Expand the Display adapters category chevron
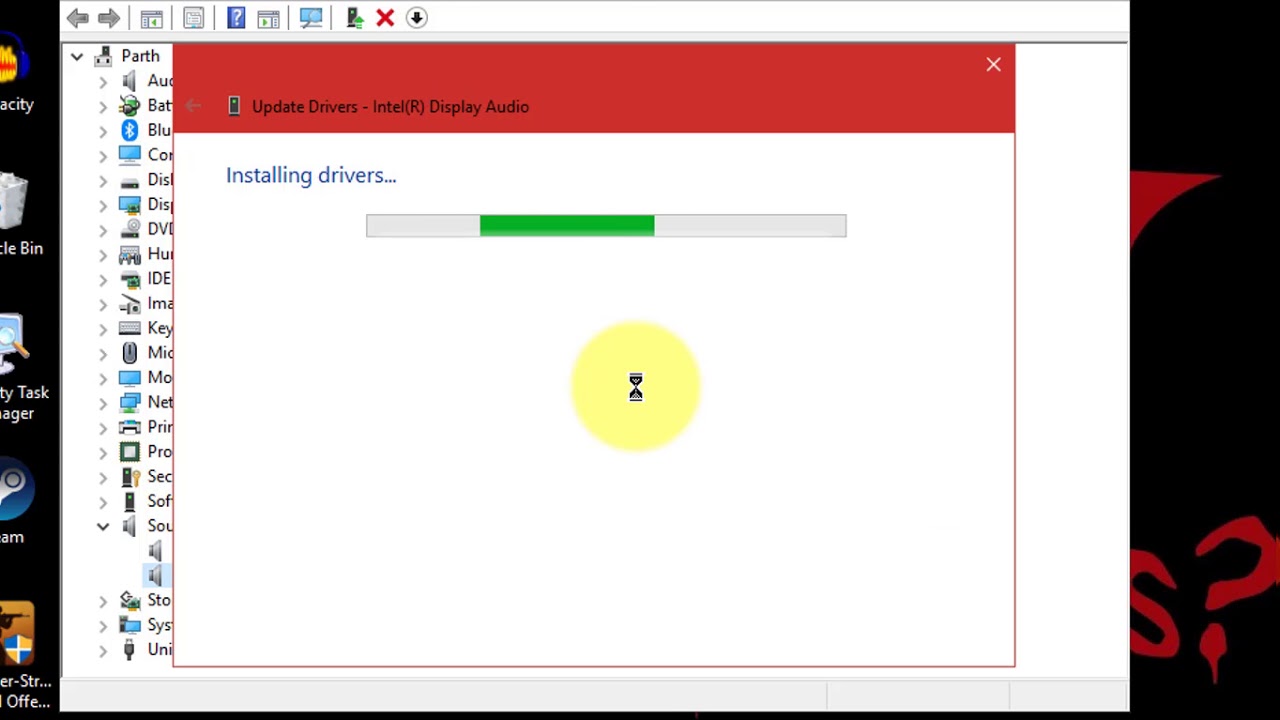Viewport: 1280px width, 720px height. pos(103,205)
